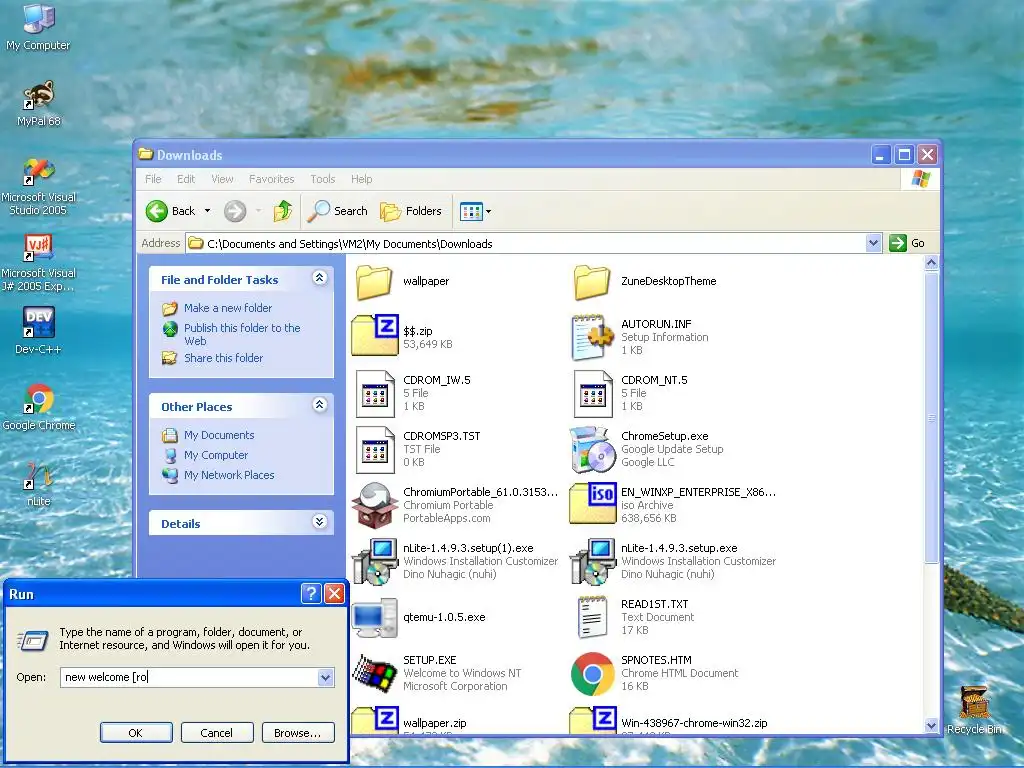
Task: Launch MyPal 68 browser shortcut
Action: [39, 103]
